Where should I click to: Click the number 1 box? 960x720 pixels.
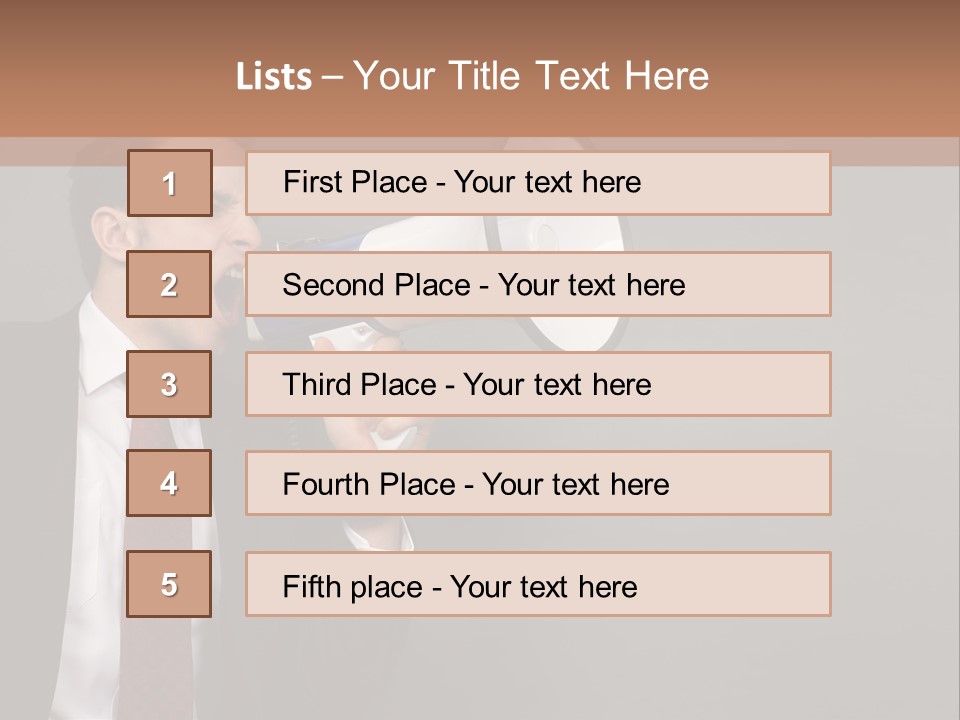point(170,183)
